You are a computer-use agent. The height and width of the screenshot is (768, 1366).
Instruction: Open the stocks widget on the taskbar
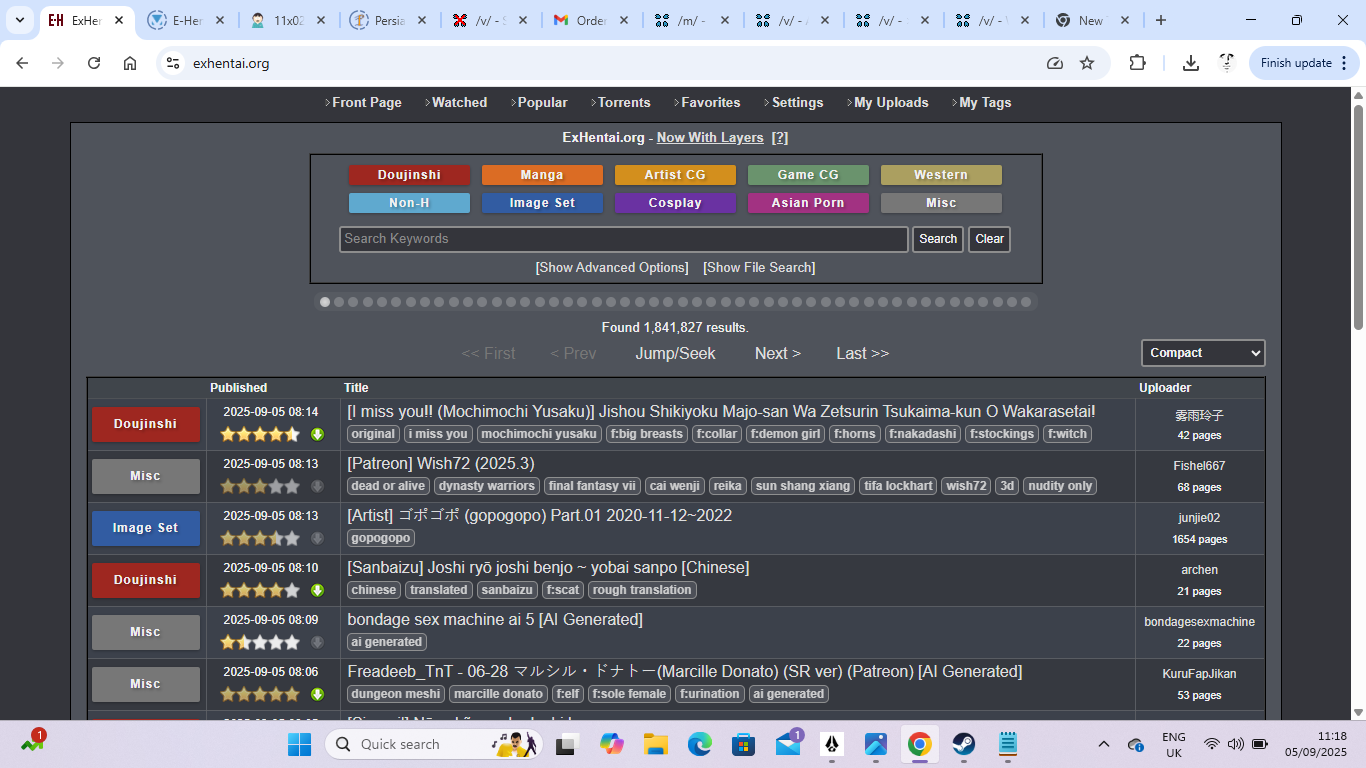click(33, 744)
